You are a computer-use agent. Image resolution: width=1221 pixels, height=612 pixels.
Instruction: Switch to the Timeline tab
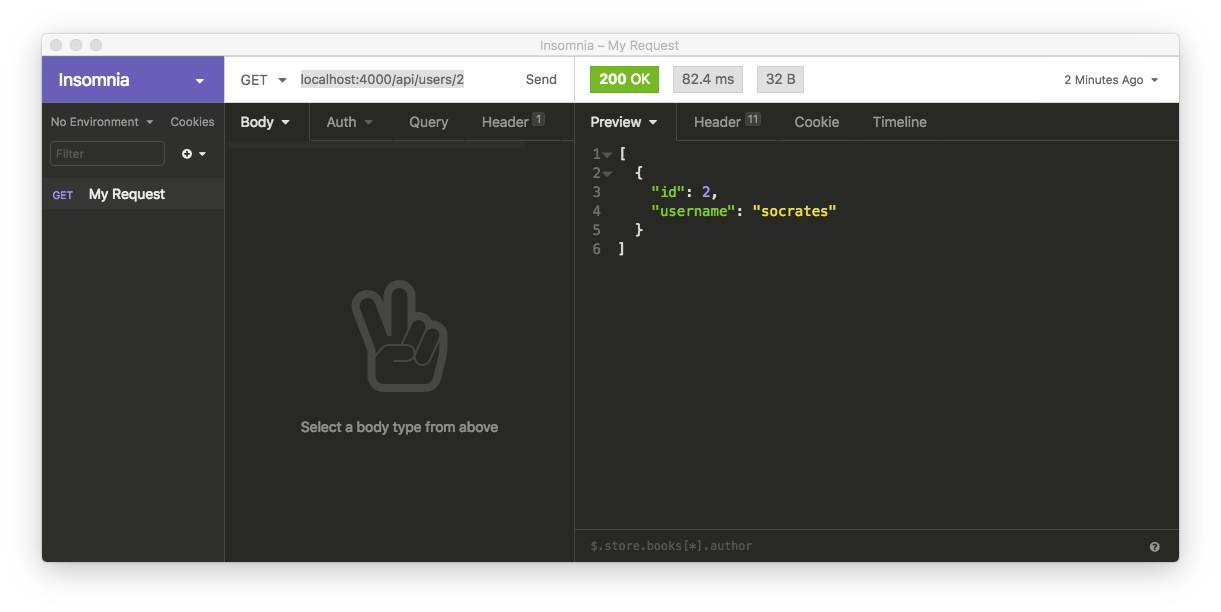[x=898, y=121]
